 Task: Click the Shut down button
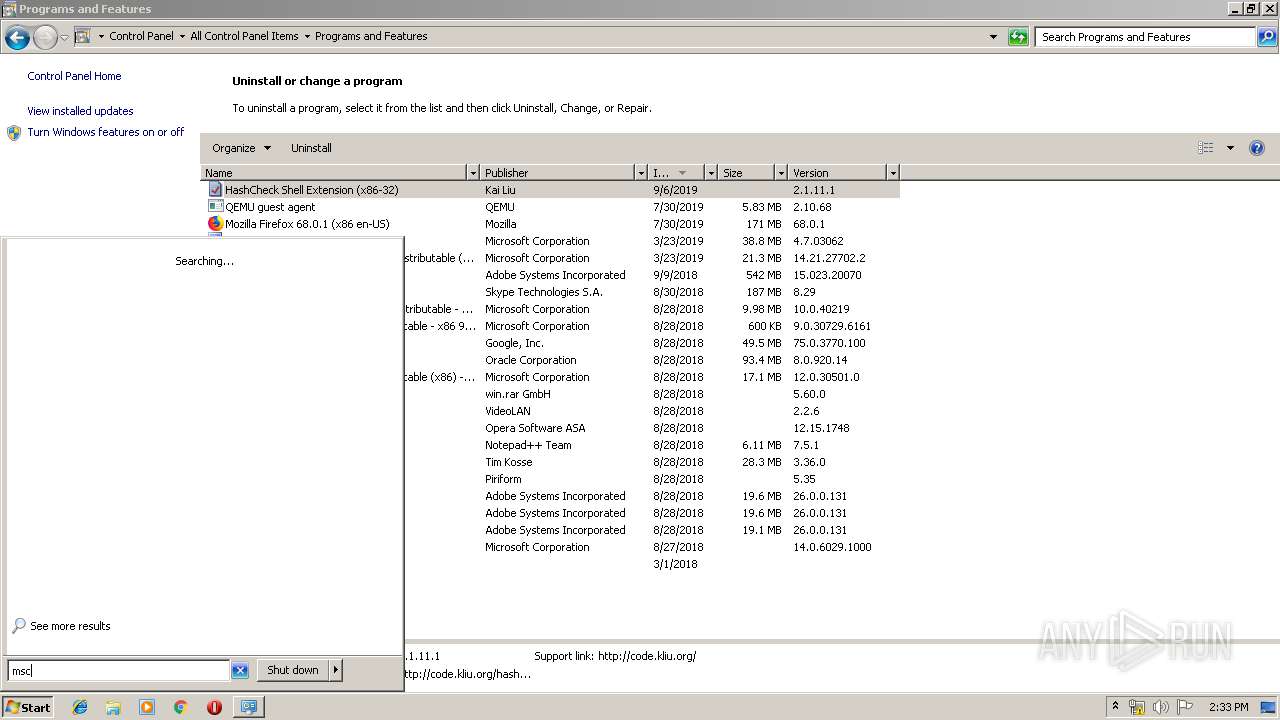coord(293,670)
